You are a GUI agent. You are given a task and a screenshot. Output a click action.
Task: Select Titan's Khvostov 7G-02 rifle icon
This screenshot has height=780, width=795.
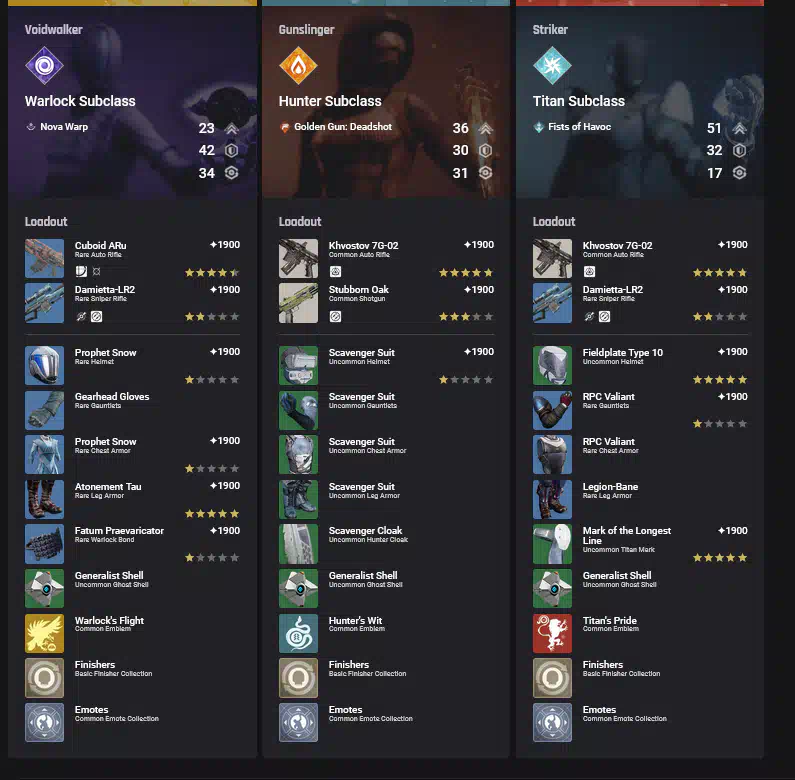[553, 259]
